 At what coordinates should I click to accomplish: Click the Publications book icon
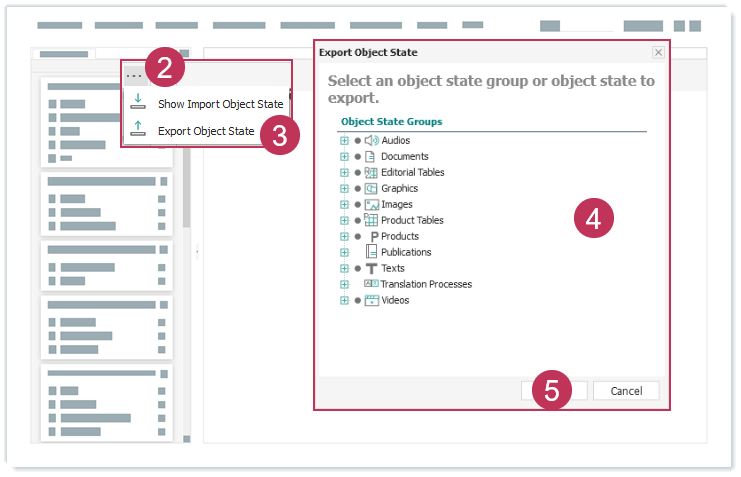coord(371,252)
